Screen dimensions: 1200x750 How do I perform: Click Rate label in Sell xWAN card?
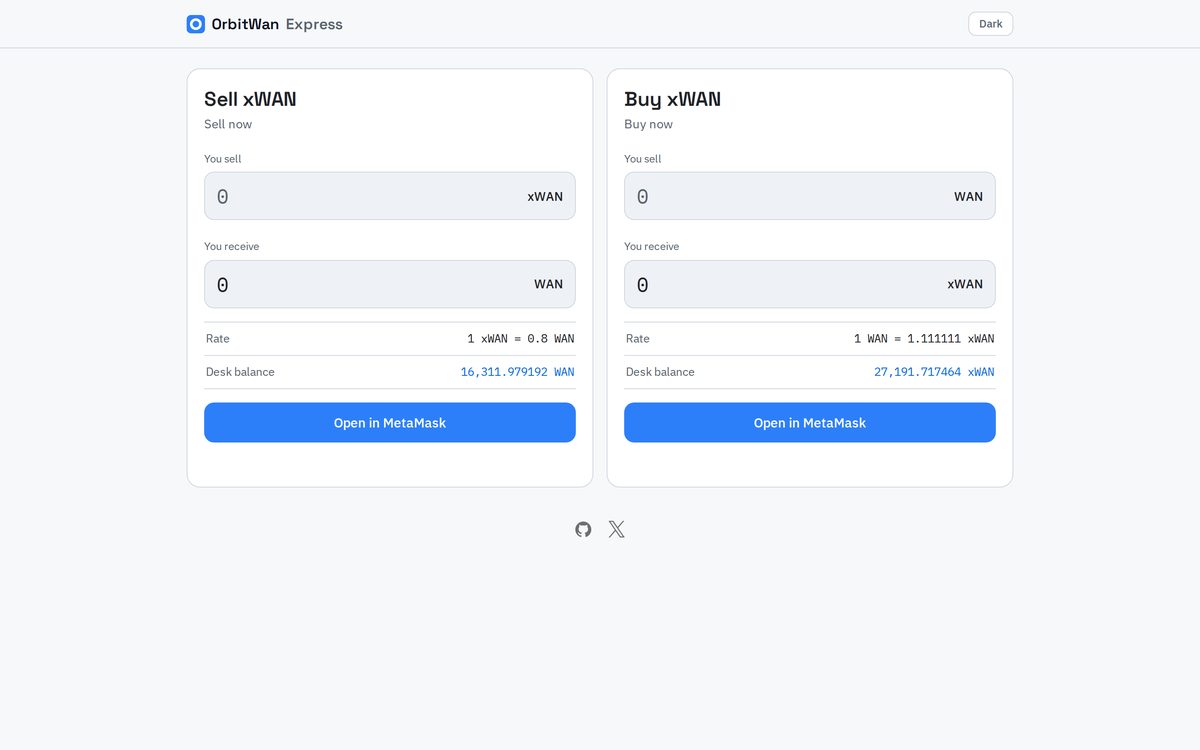[x=218, y=339]
